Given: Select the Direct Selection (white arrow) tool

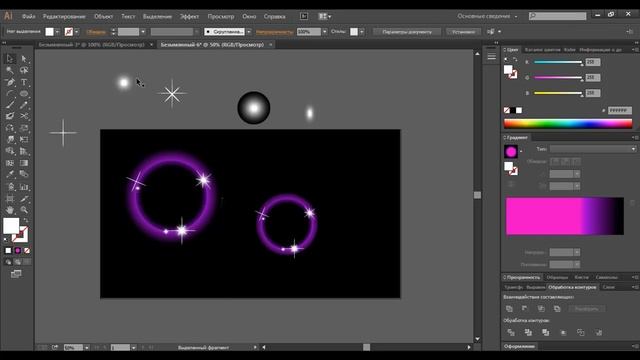Looking at the screenshot, I should point(24,59).
